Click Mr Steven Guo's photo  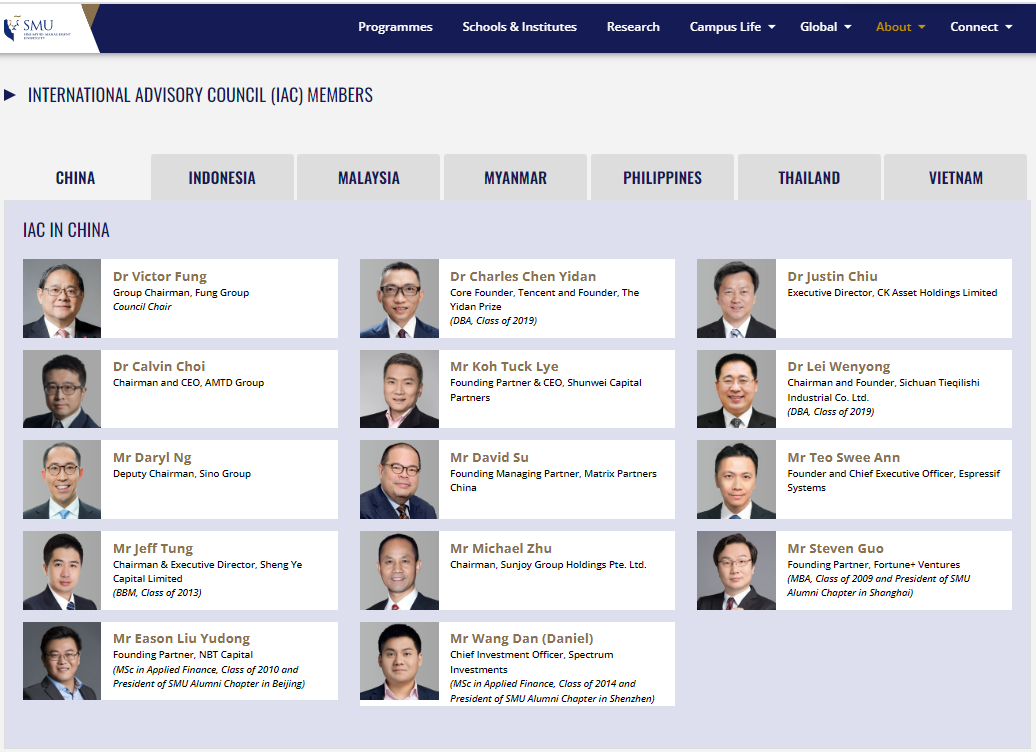pyautogui.click(x=736, y=570)
